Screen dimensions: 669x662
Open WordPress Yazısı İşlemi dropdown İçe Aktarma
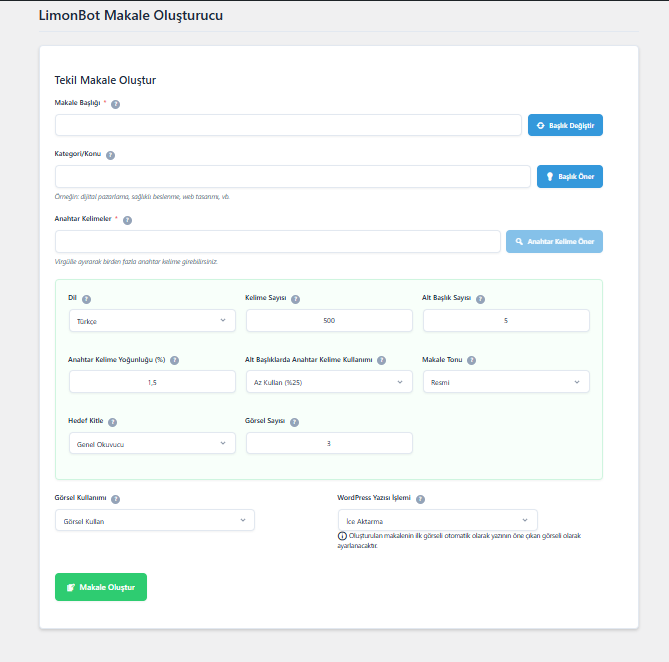438,520
